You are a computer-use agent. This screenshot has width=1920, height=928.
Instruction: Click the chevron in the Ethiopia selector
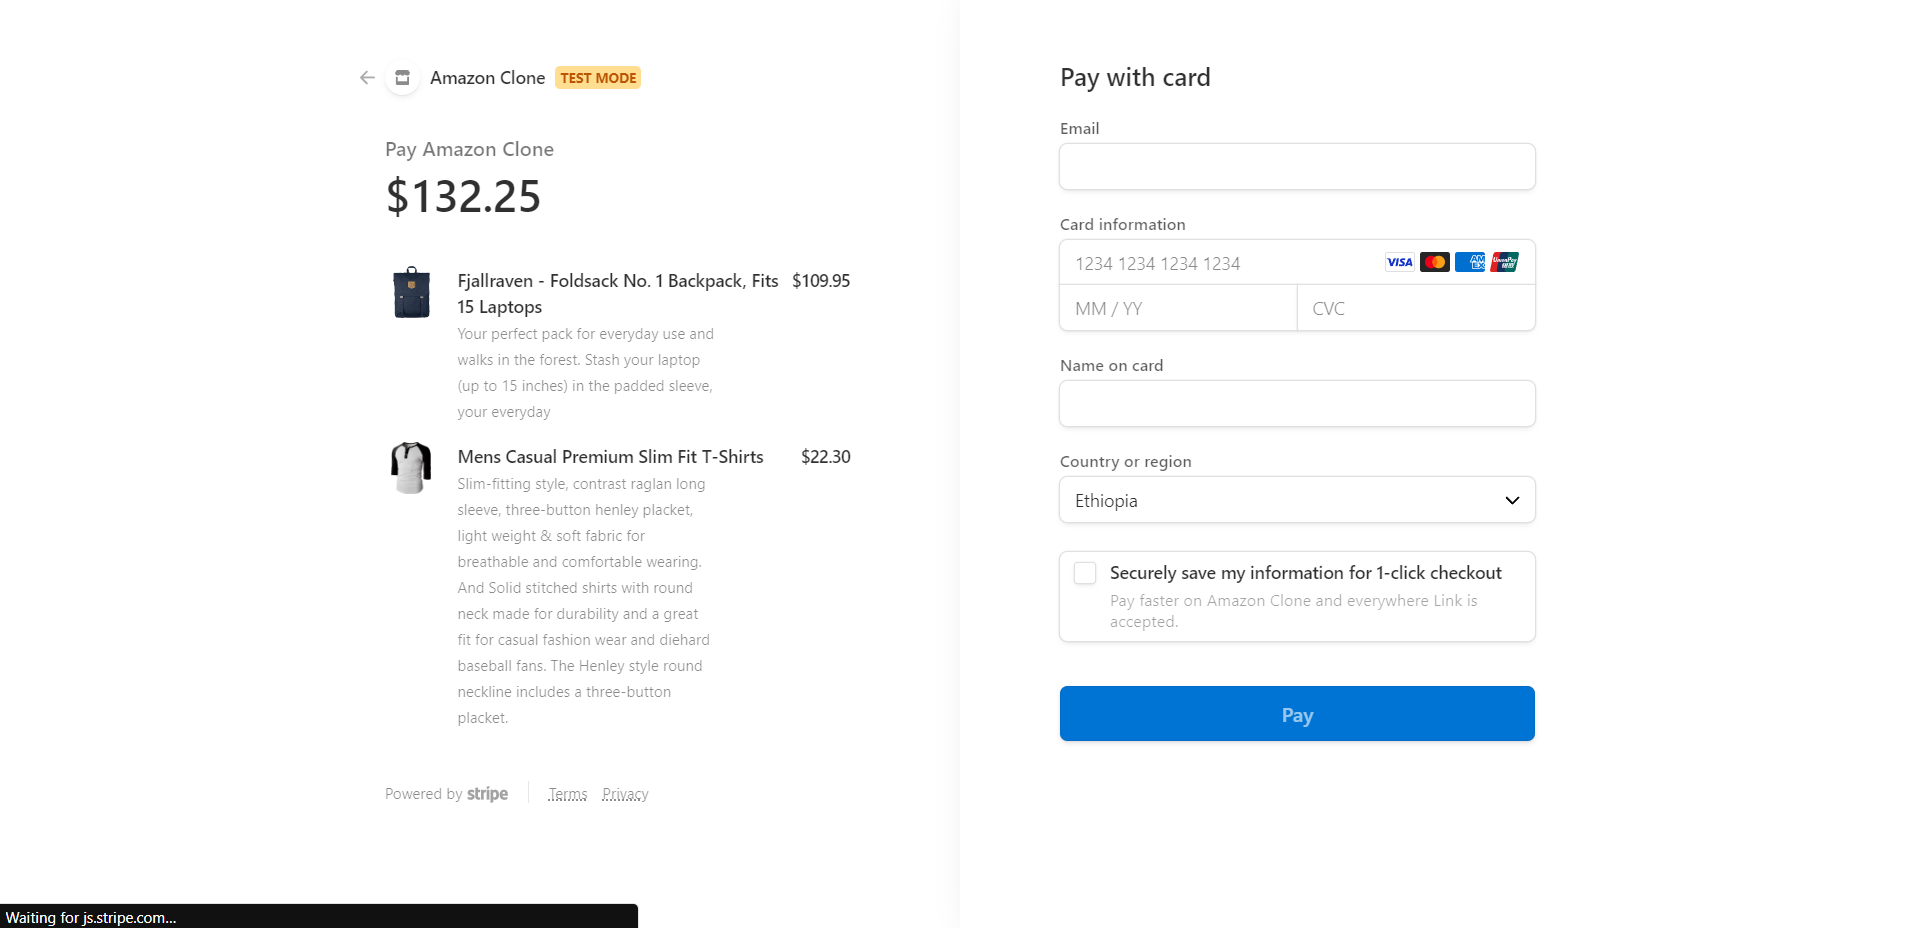tap(1512, 500)
